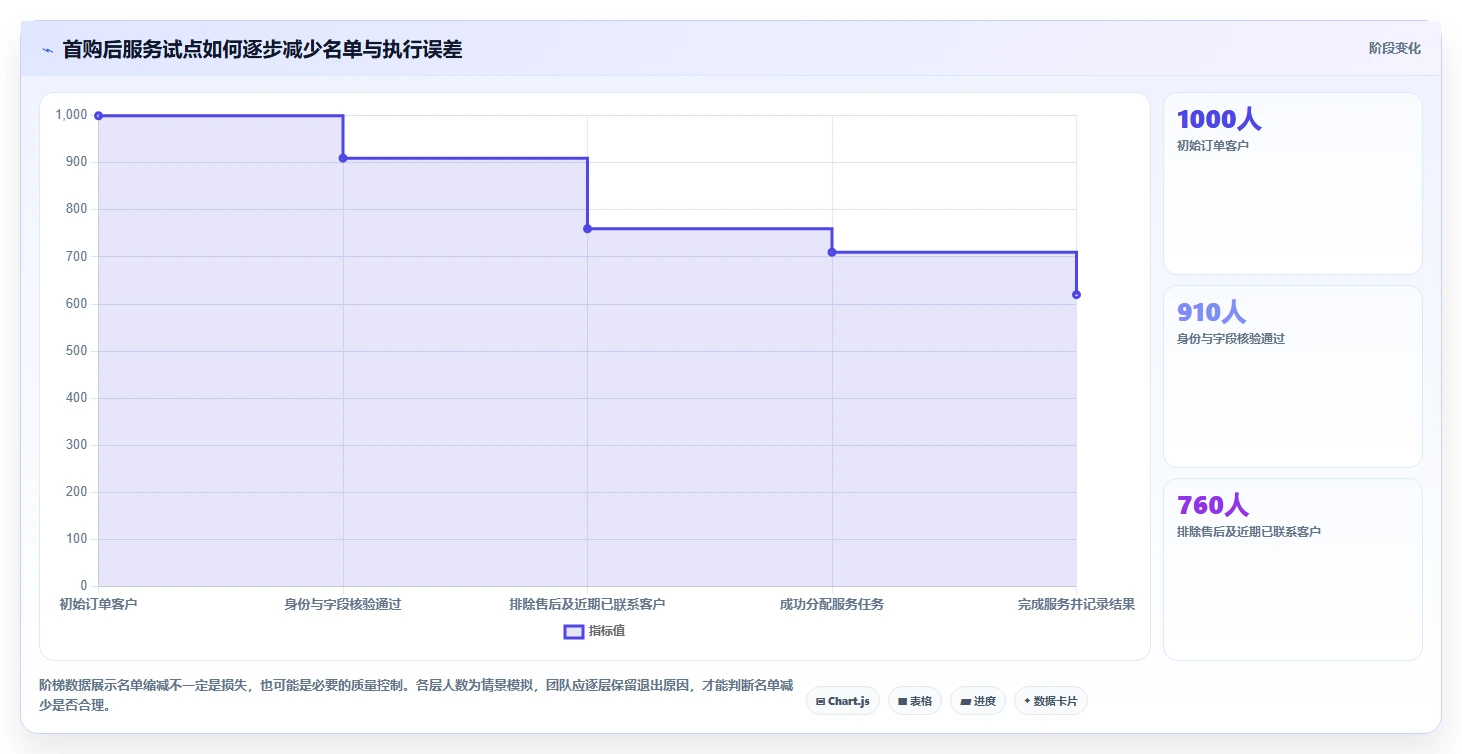Click the final 620 data point
The image size is (1462, 754).
1076,295
